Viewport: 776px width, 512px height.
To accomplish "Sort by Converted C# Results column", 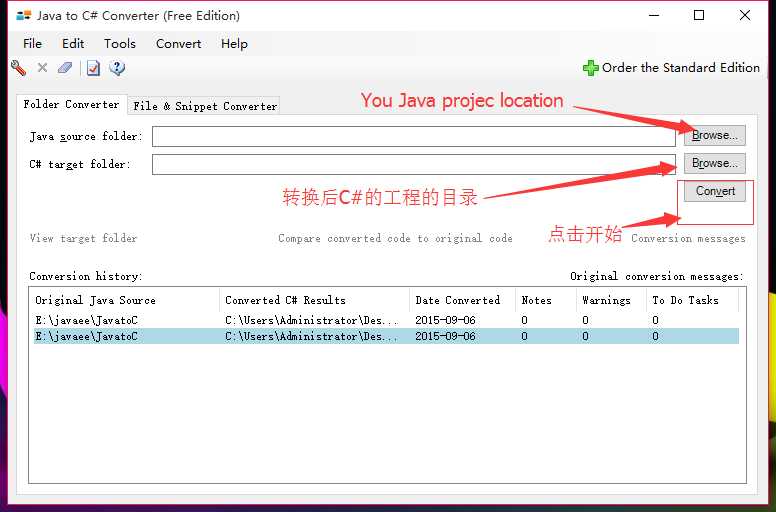I will [314, 300].
